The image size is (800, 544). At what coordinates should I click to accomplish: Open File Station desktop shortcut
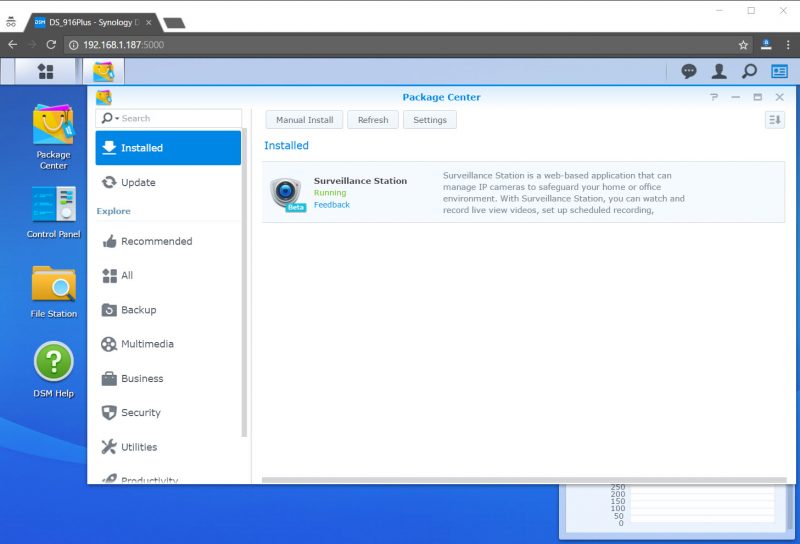54,291
